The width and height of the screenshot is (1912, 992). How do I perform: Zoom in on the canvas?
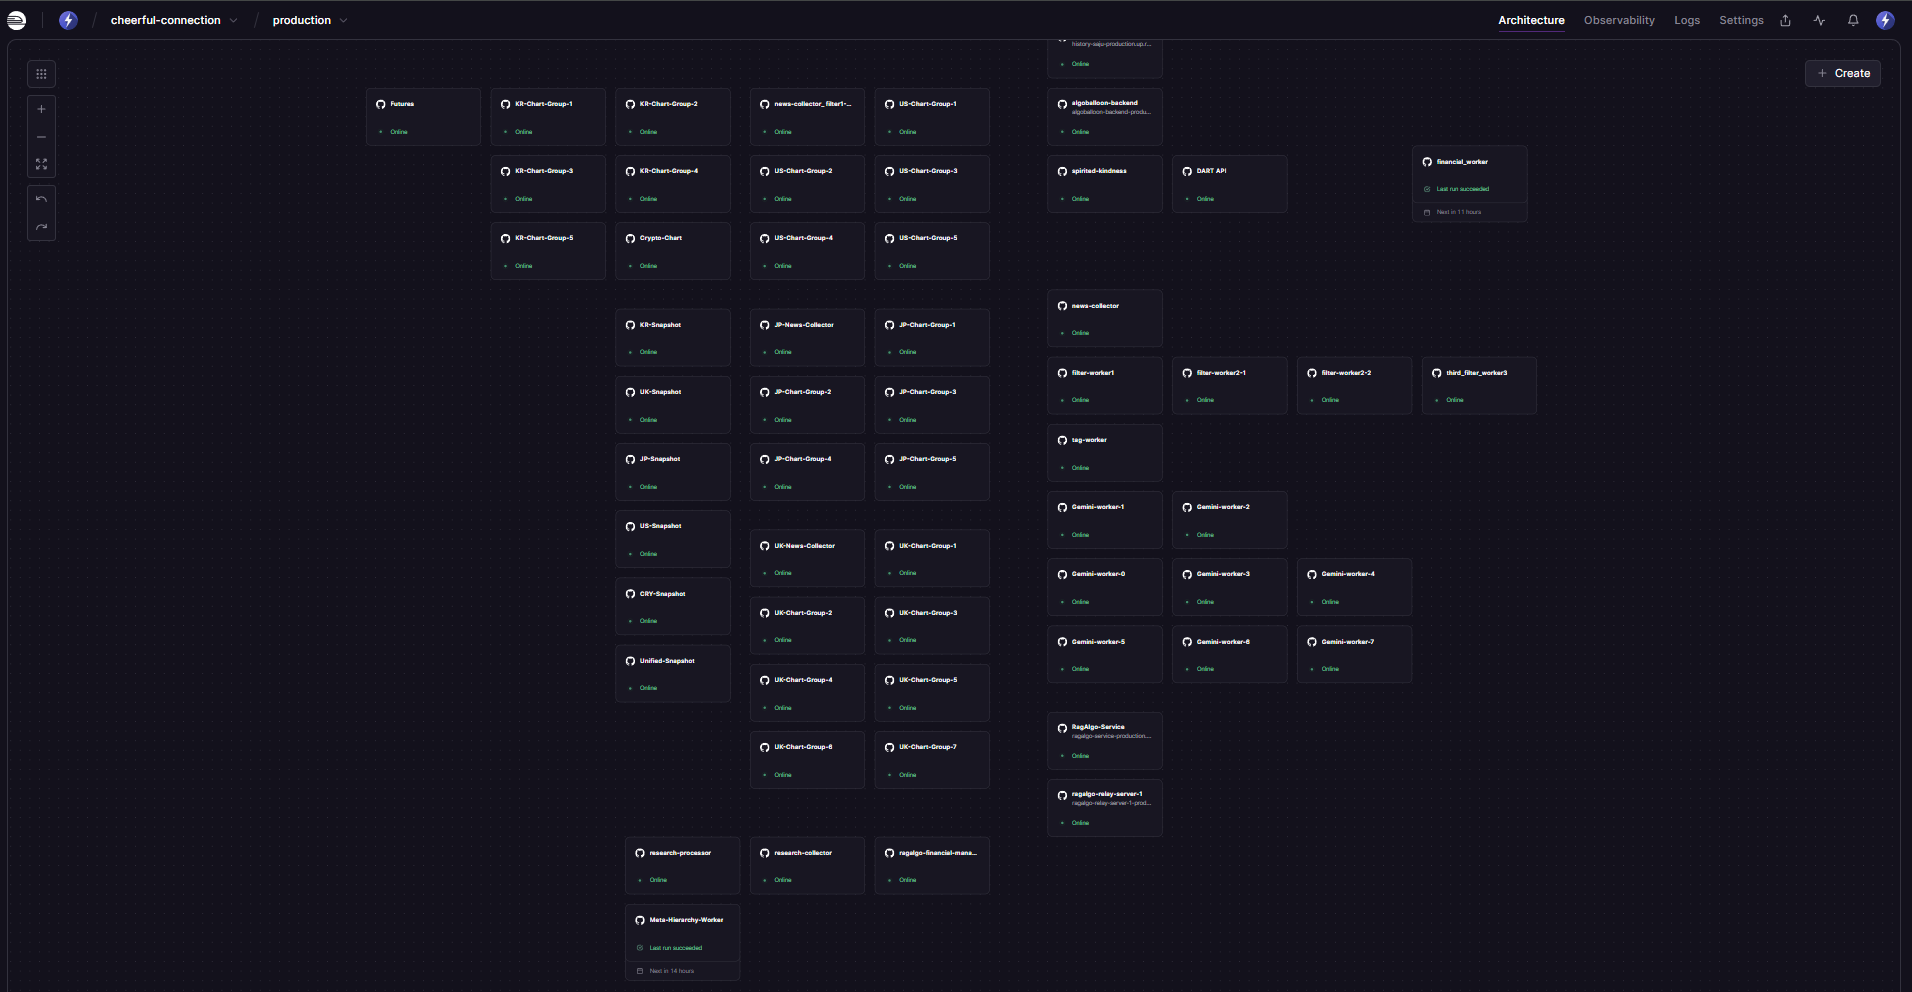tap(41, 110)
